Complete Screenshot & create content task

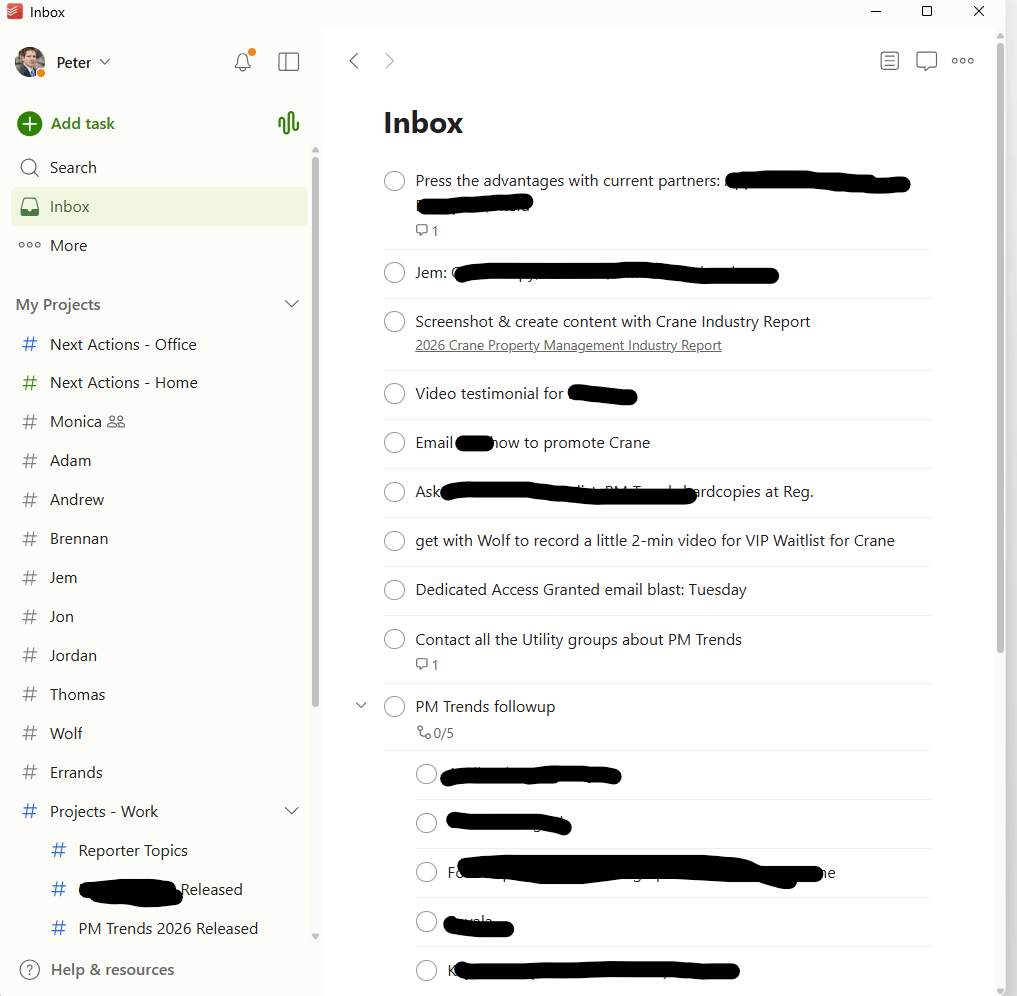pos(394,322)
